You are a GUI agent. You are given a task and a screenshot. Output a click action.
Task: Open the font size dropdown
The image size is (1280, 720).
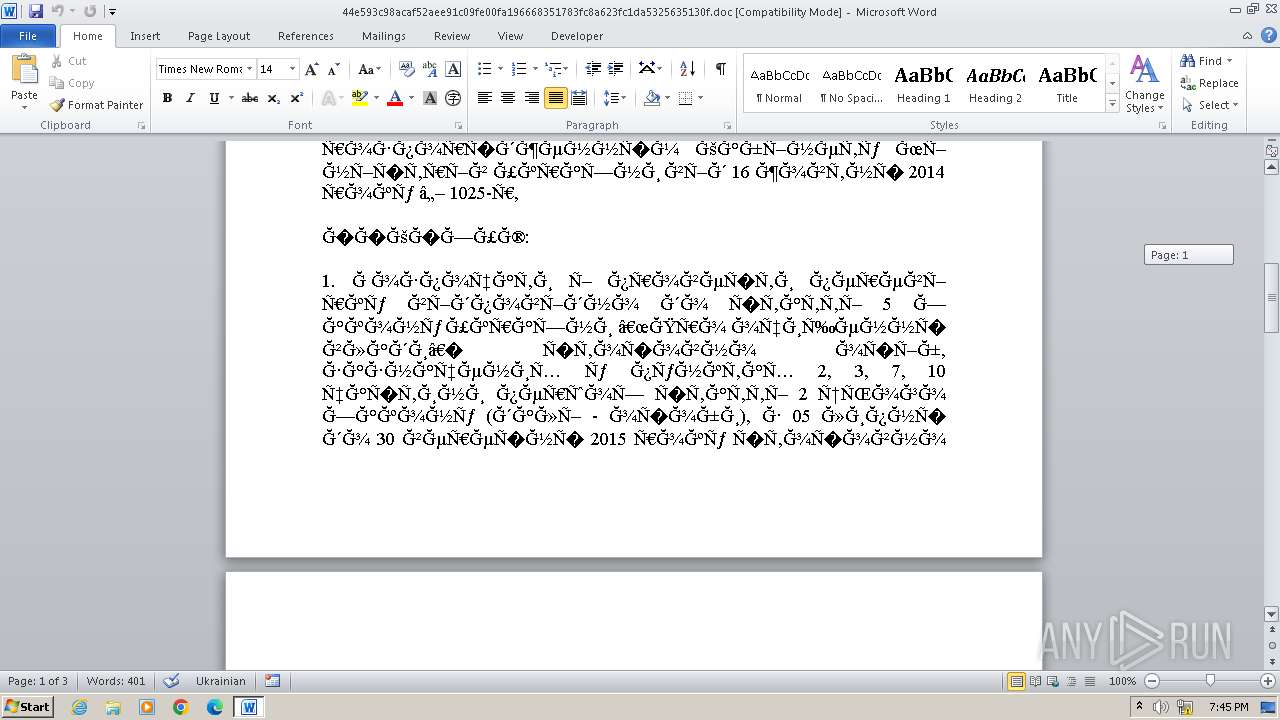[x=292, y=69]
